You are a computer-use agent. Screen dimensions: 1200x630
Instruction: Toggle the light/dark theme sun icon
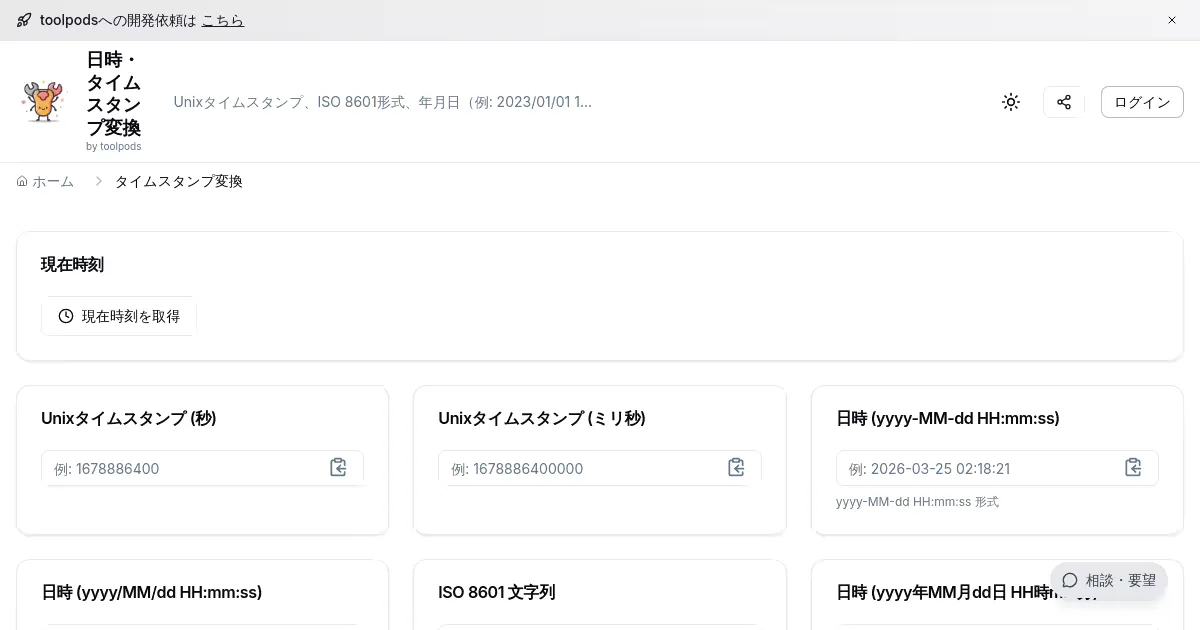1011,102
